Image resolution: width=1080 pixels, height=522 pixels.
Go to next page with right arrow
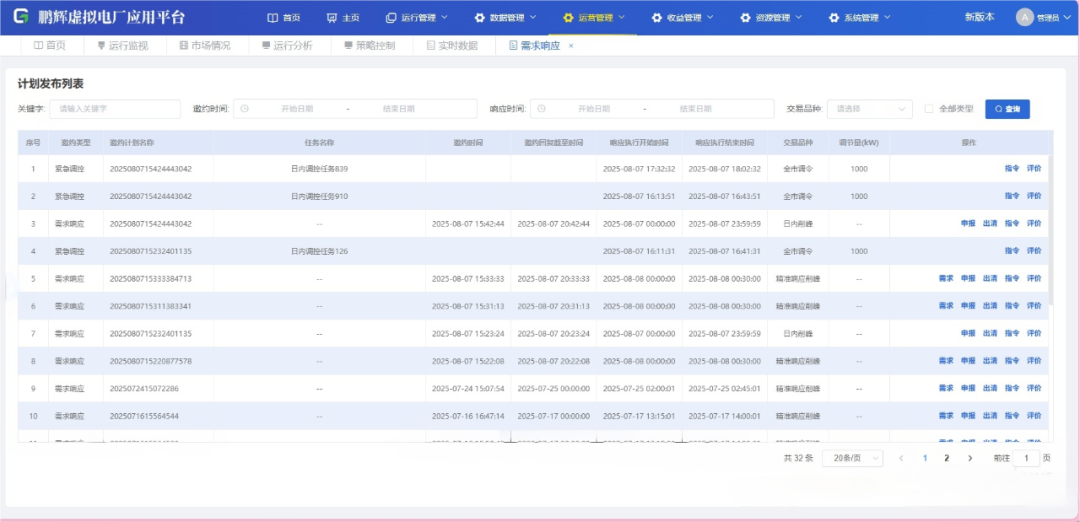[969, 458]
